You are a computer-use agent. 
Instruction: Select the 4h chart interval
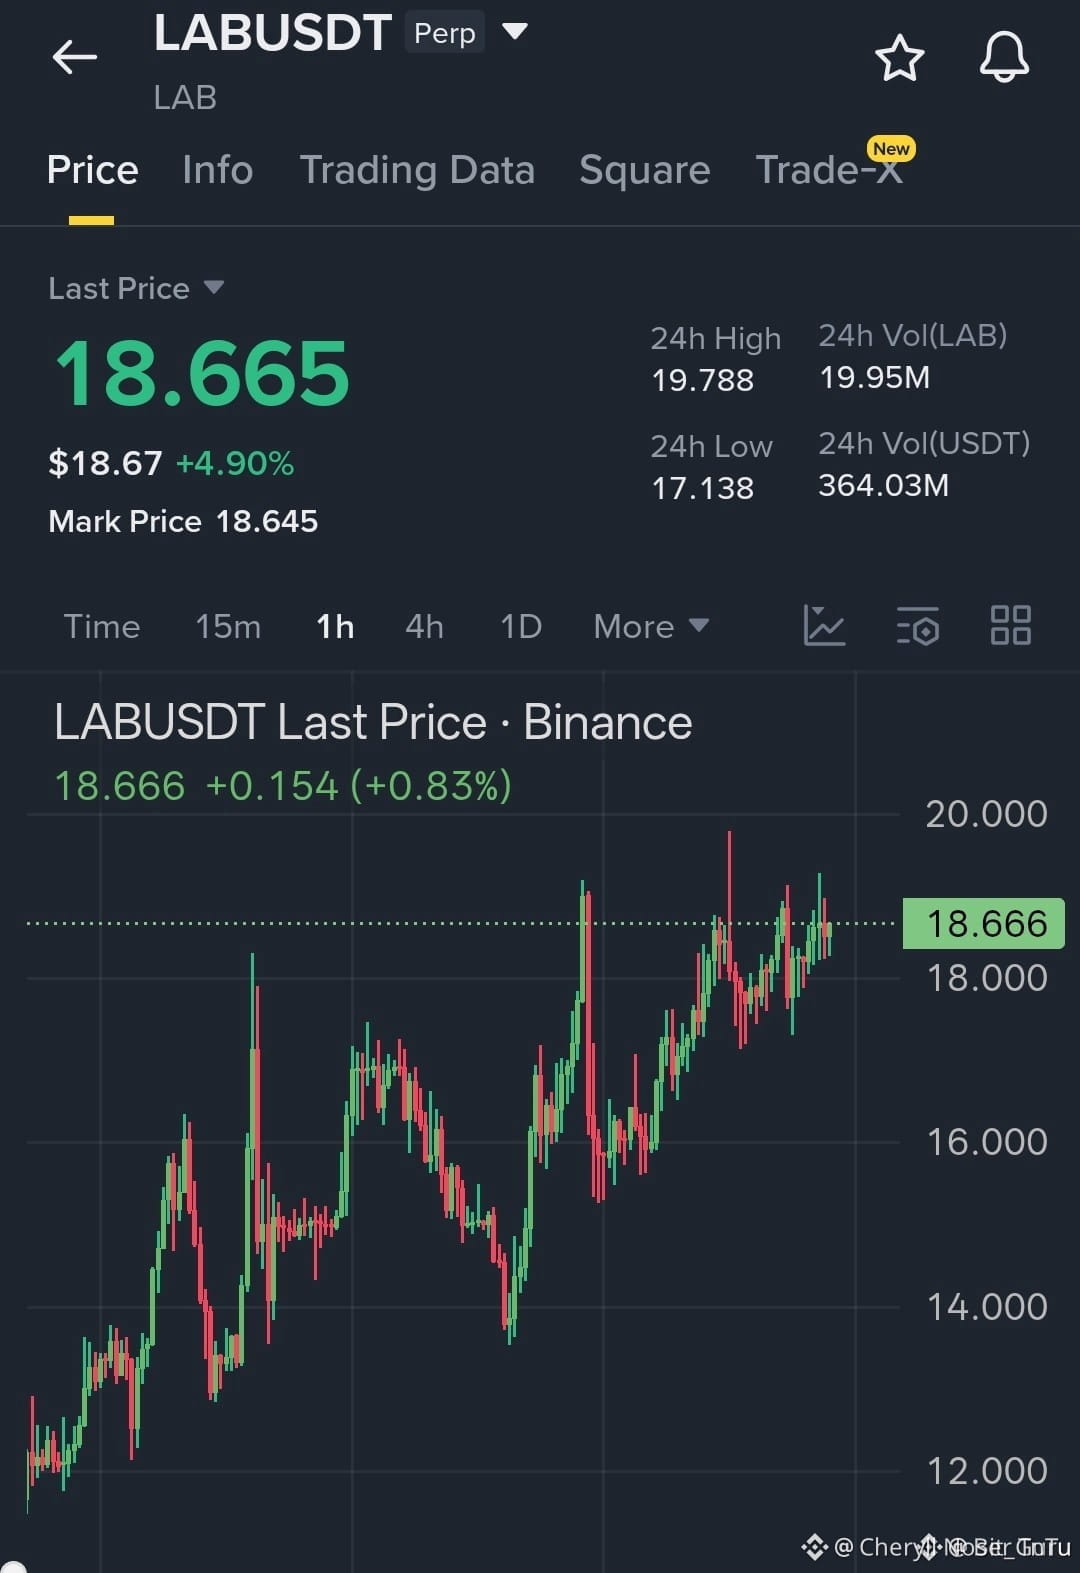424,627
